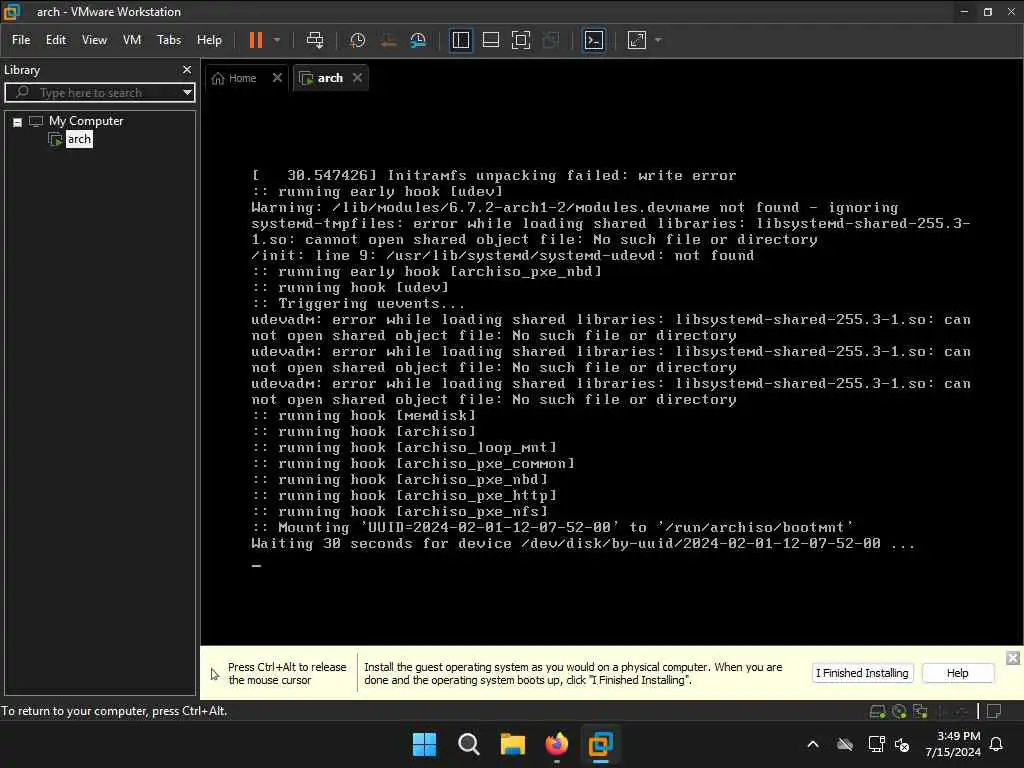
Task: Pause the virtual machine with the orange button
Action: [255, 40]
